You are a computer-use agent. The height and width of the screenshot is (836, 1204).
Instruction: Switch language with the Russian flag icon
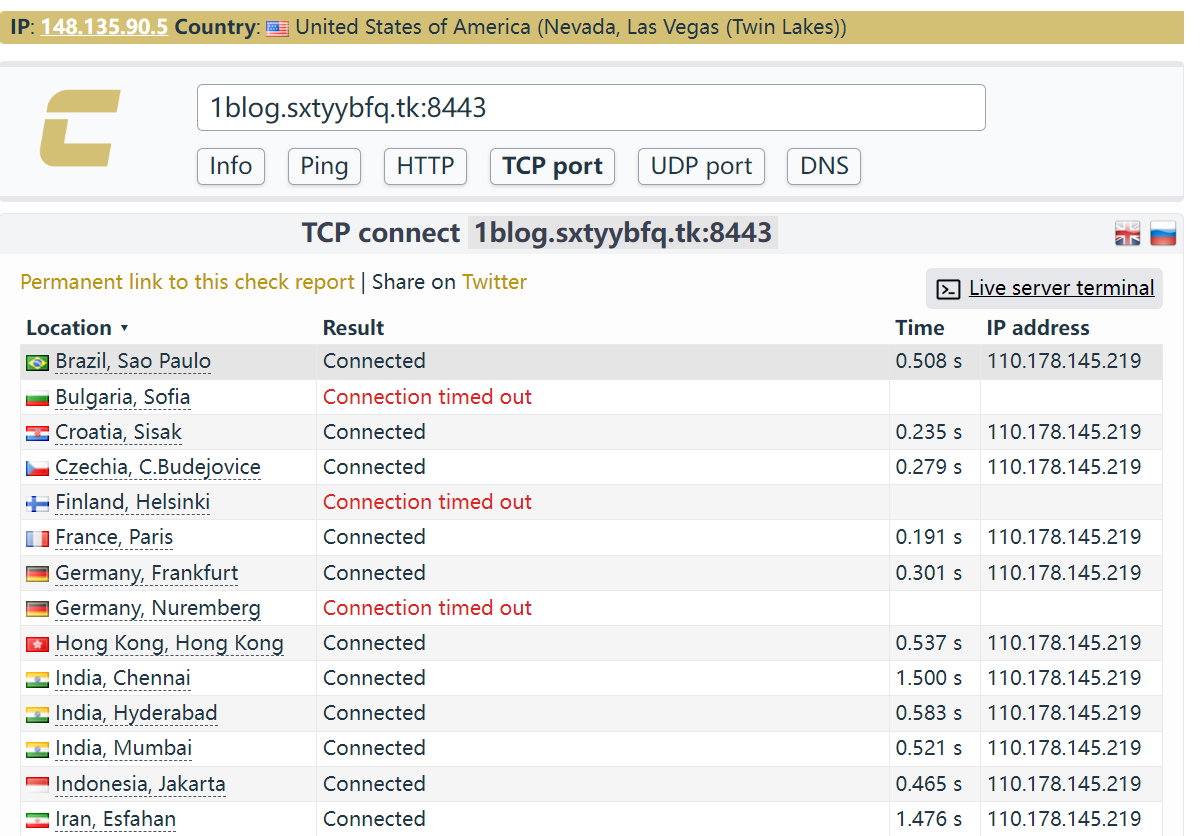pos(1162,234)
